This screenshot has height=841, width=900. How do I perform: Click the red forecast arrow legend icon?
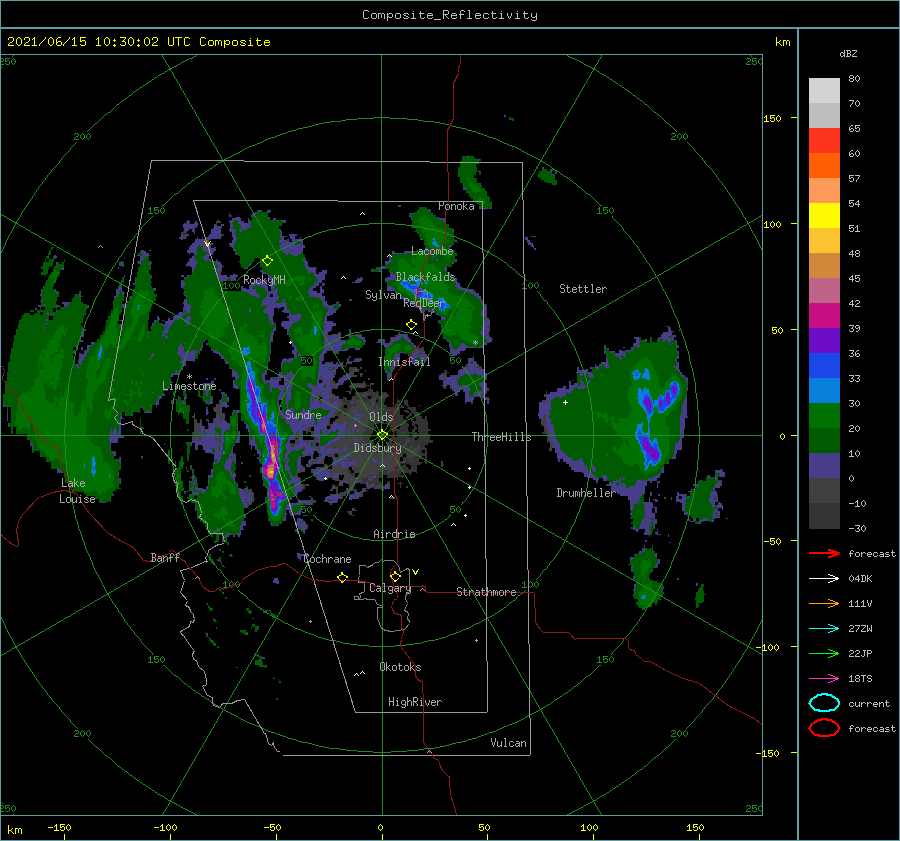(x=824, y=553)
